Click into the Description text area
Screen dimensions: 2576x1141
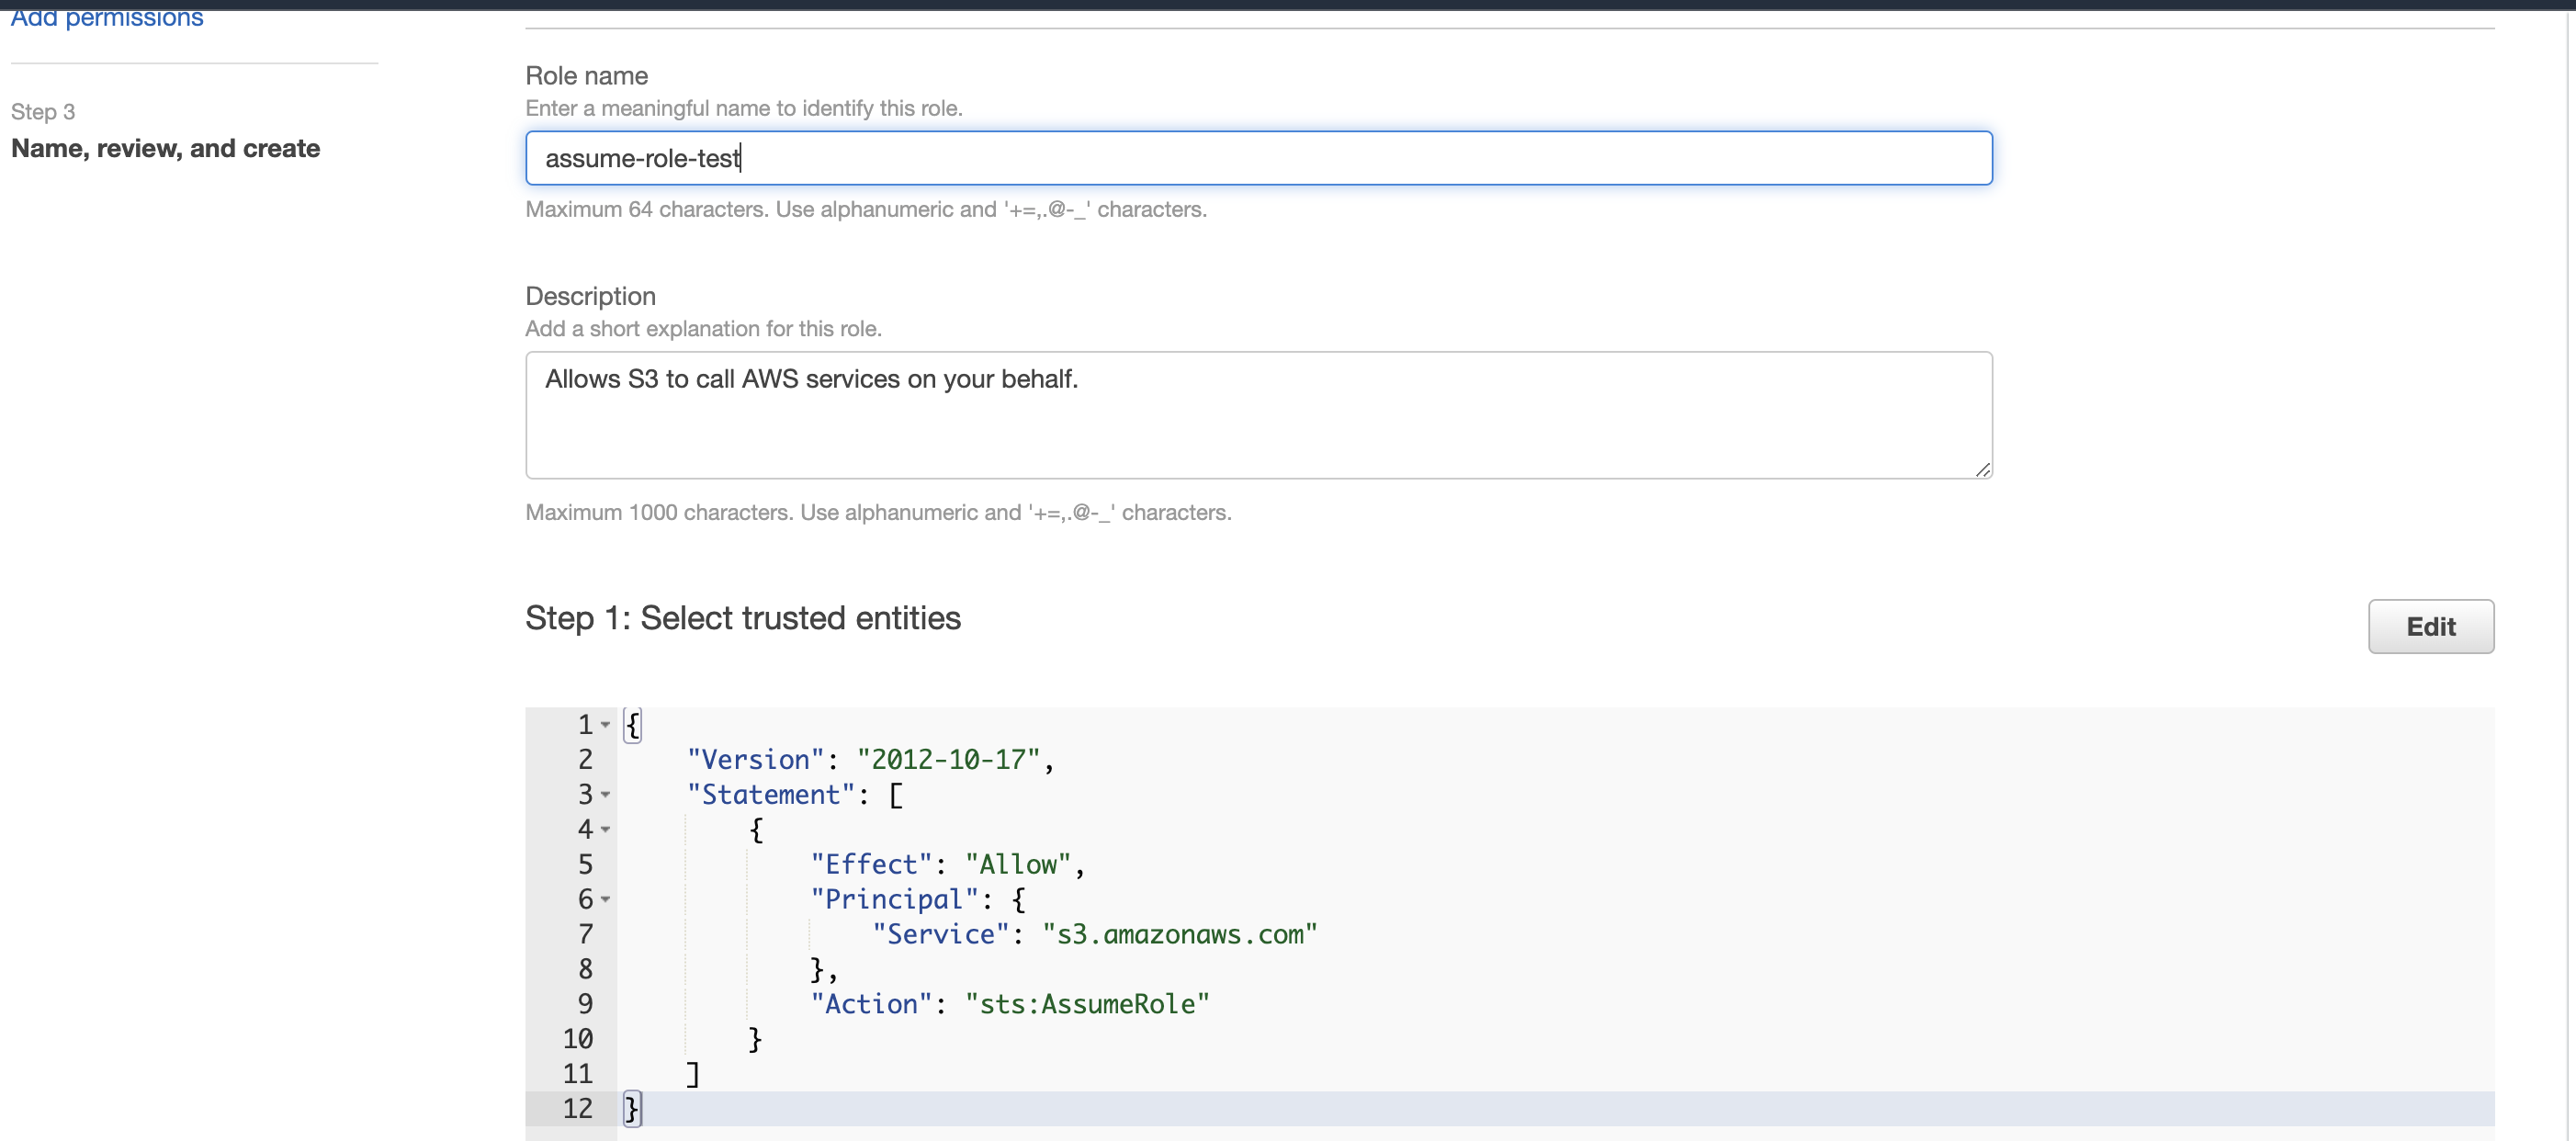pyautogui.click(x=1258, y=415)
